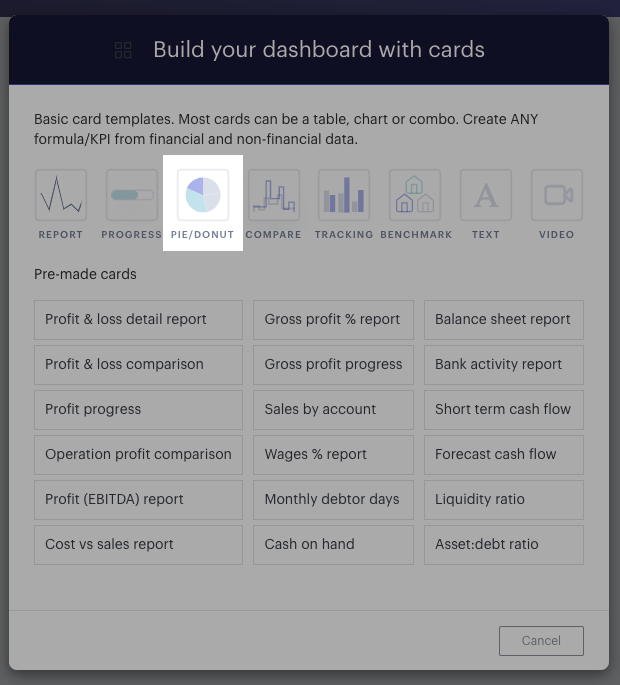Add the Liquidity ratio card
The height and width of the screenshot is (685, 620).
(x=504, y=500)
